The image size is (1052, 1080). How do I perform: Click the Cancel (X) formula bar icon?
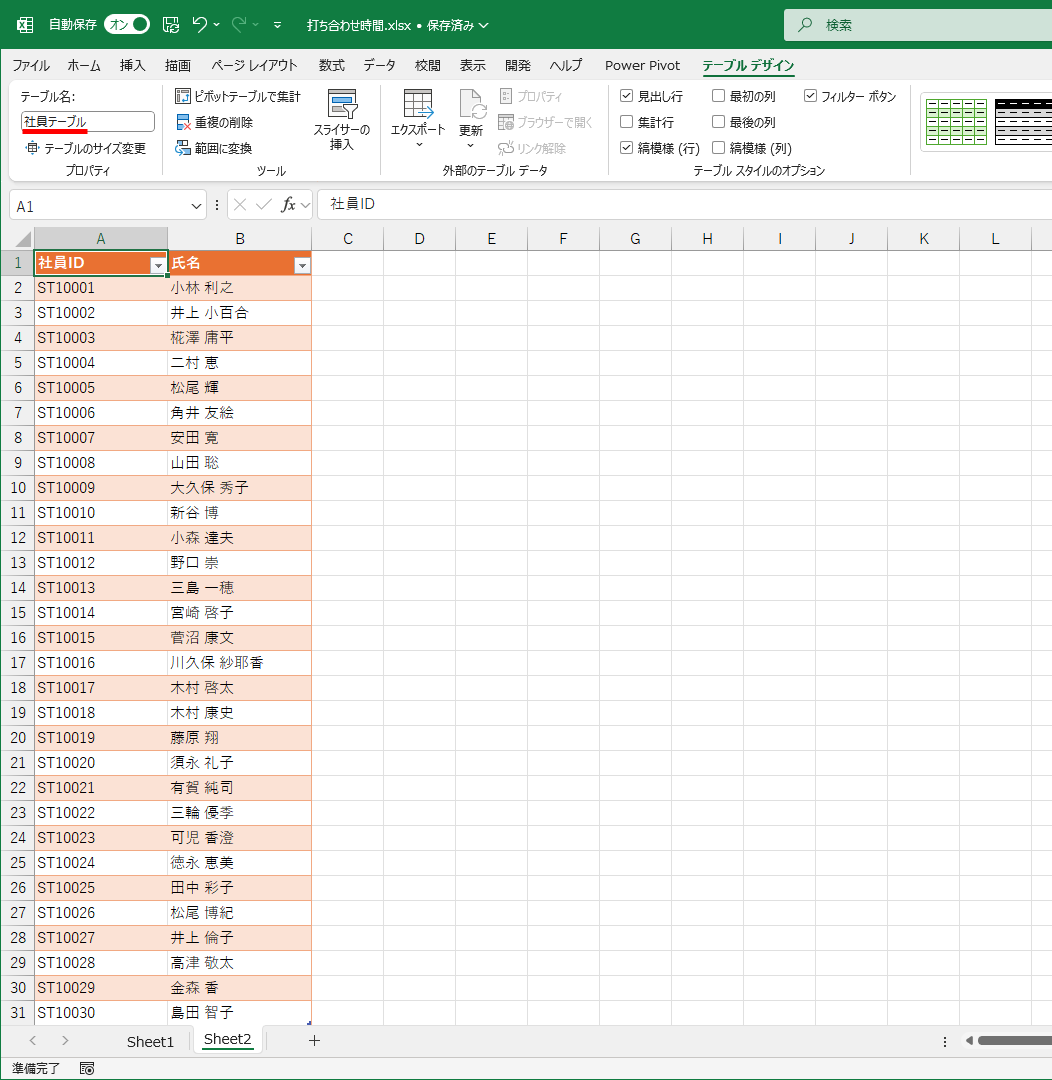(x=240, y=205)
